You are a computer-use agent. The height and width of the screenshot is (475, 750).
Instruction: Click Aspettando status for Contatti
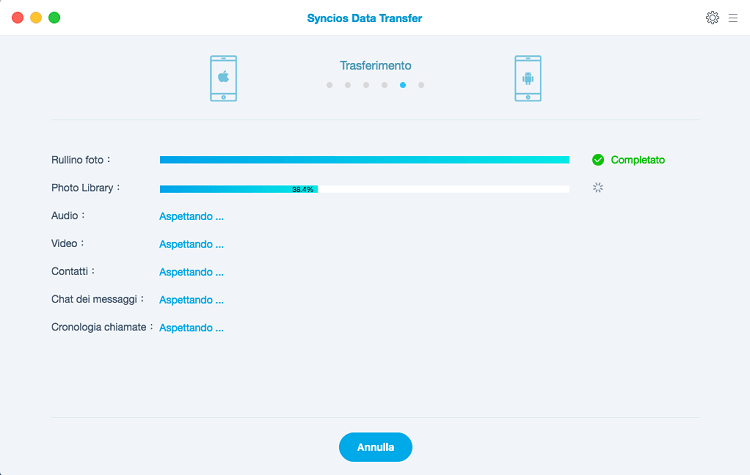point(191,272)
